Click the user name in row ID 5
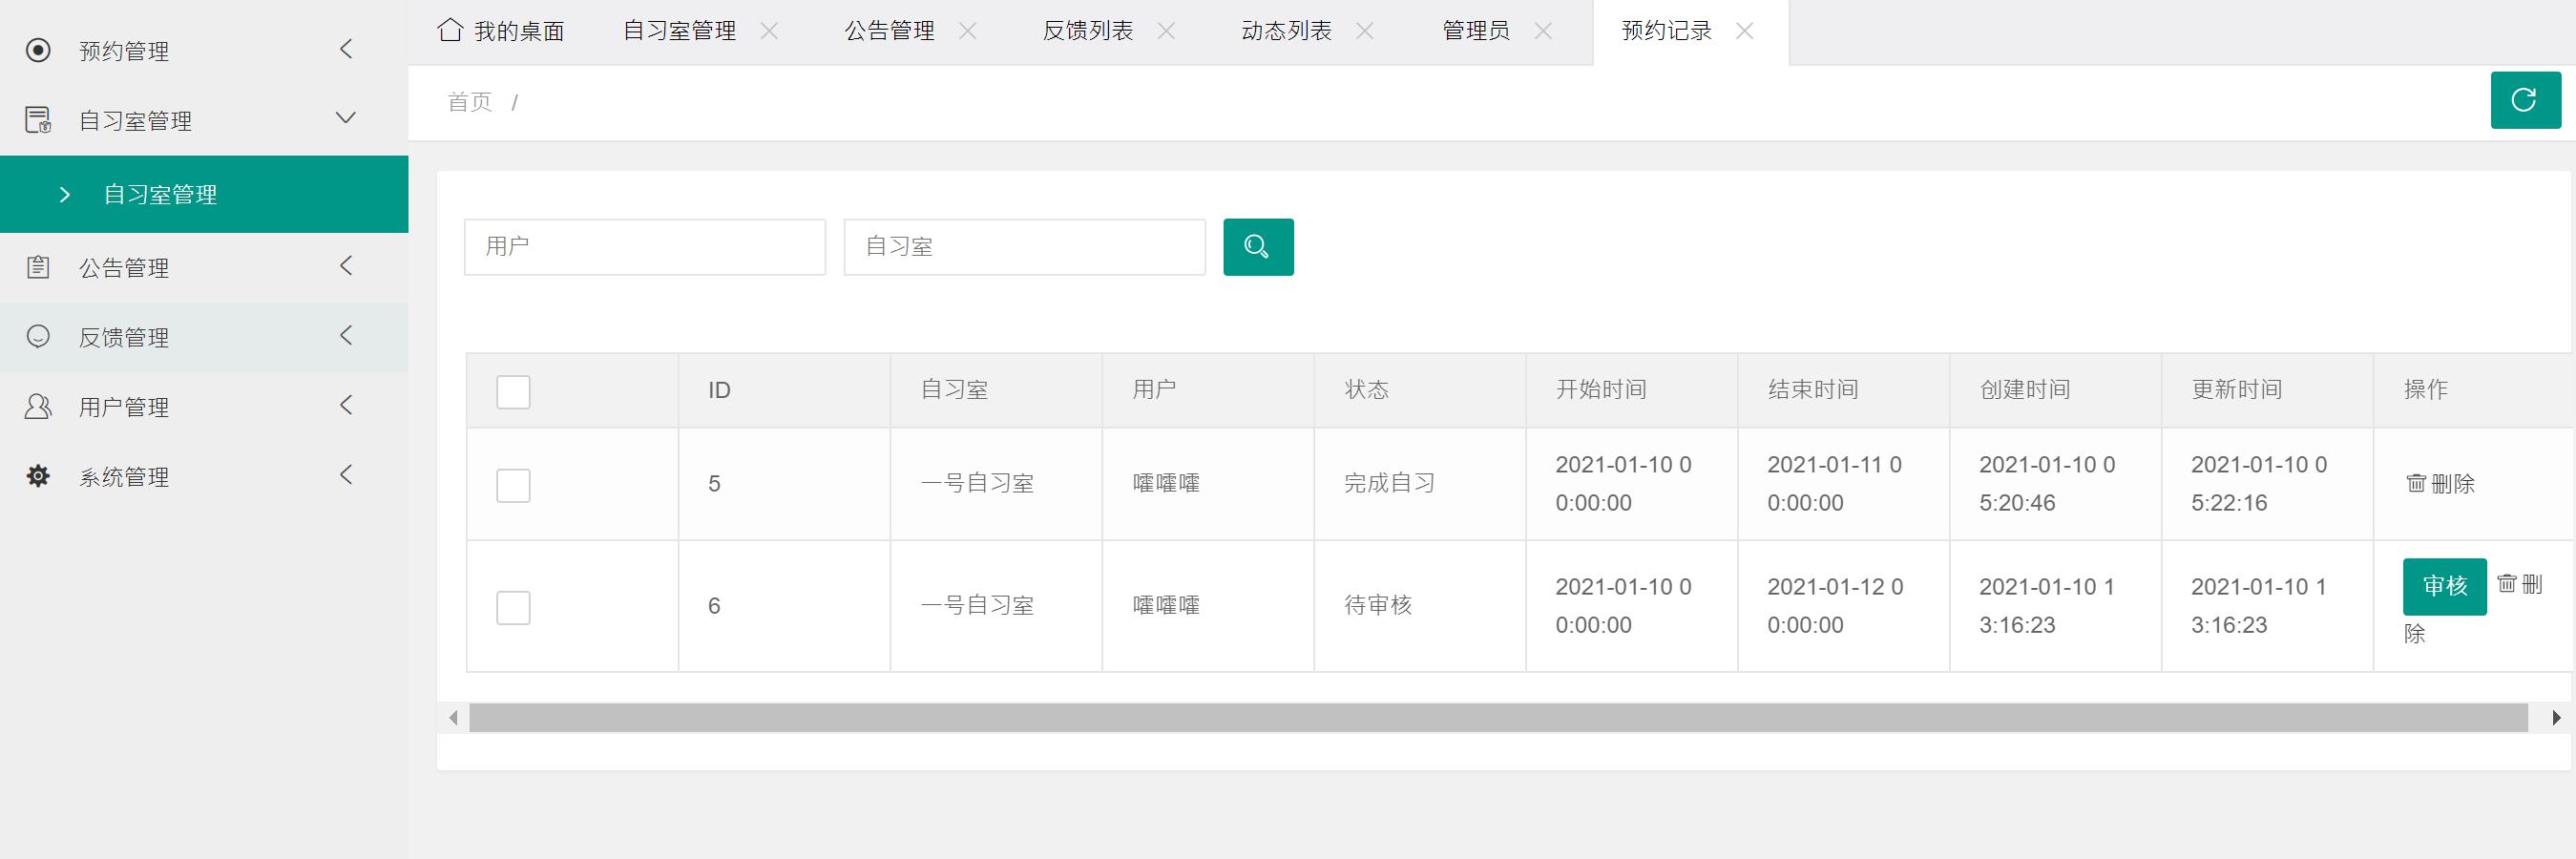The image size is (2576, 859). pos(1166,484)
